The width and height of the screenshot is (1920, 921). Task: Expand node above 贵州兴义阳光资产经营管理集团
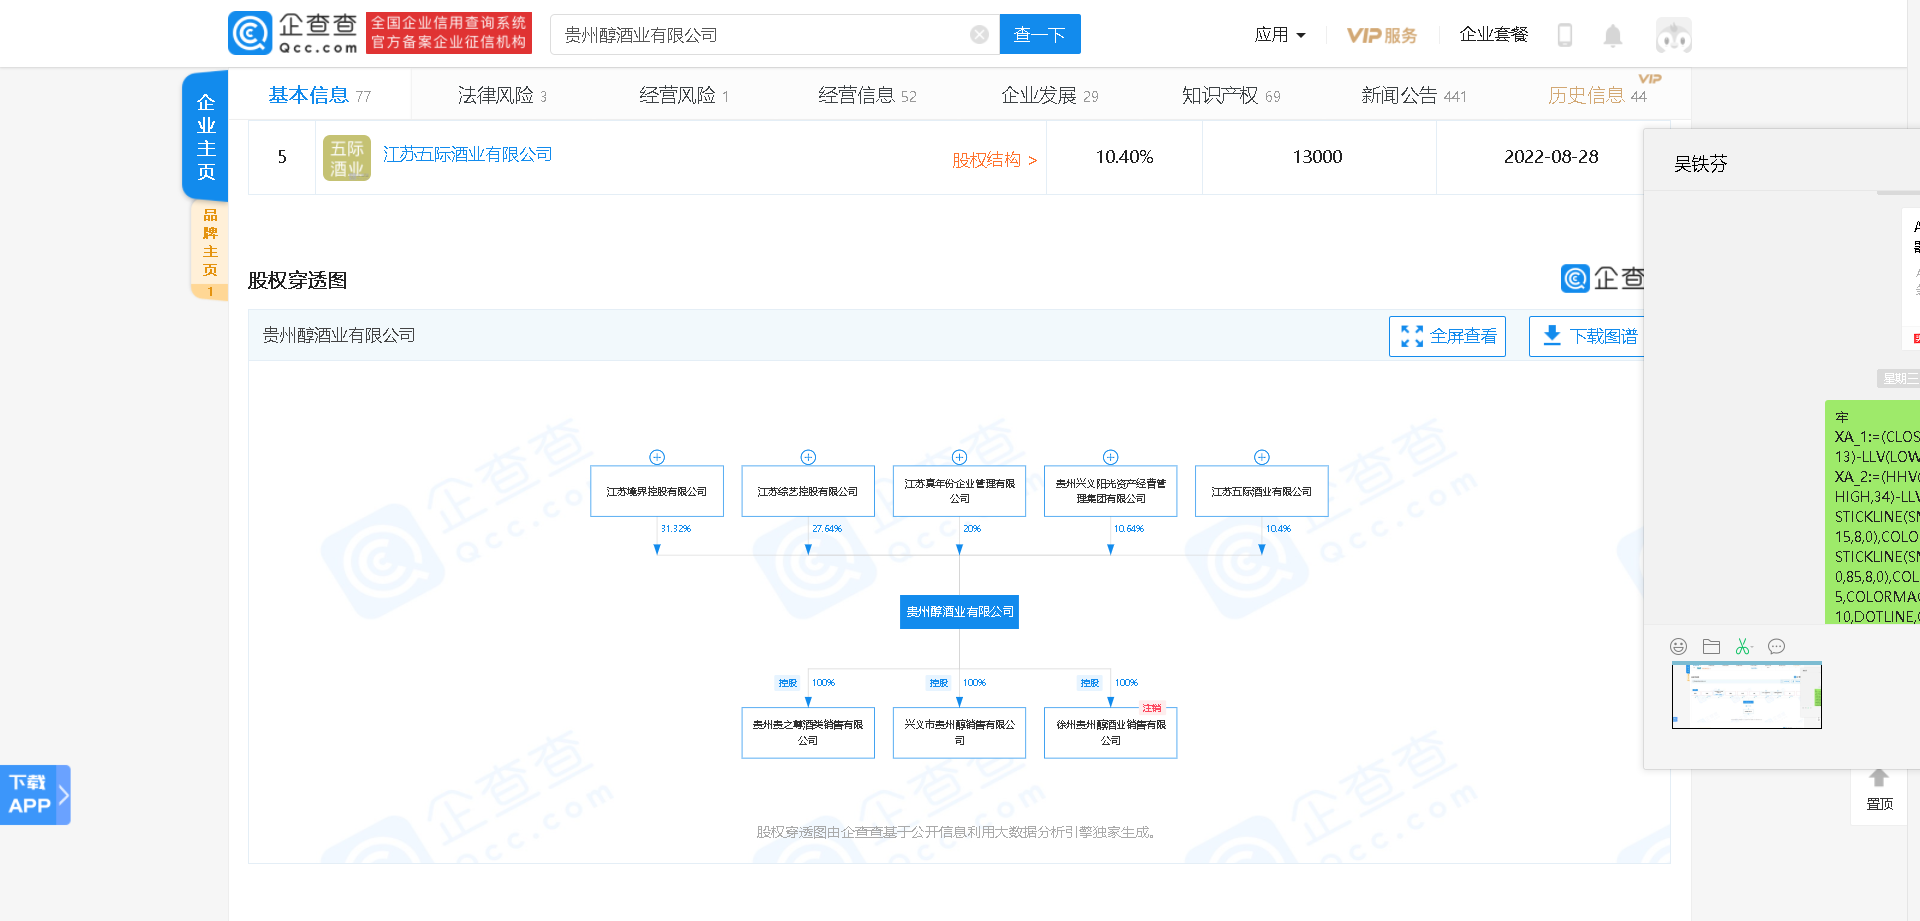click(1110, 457)
